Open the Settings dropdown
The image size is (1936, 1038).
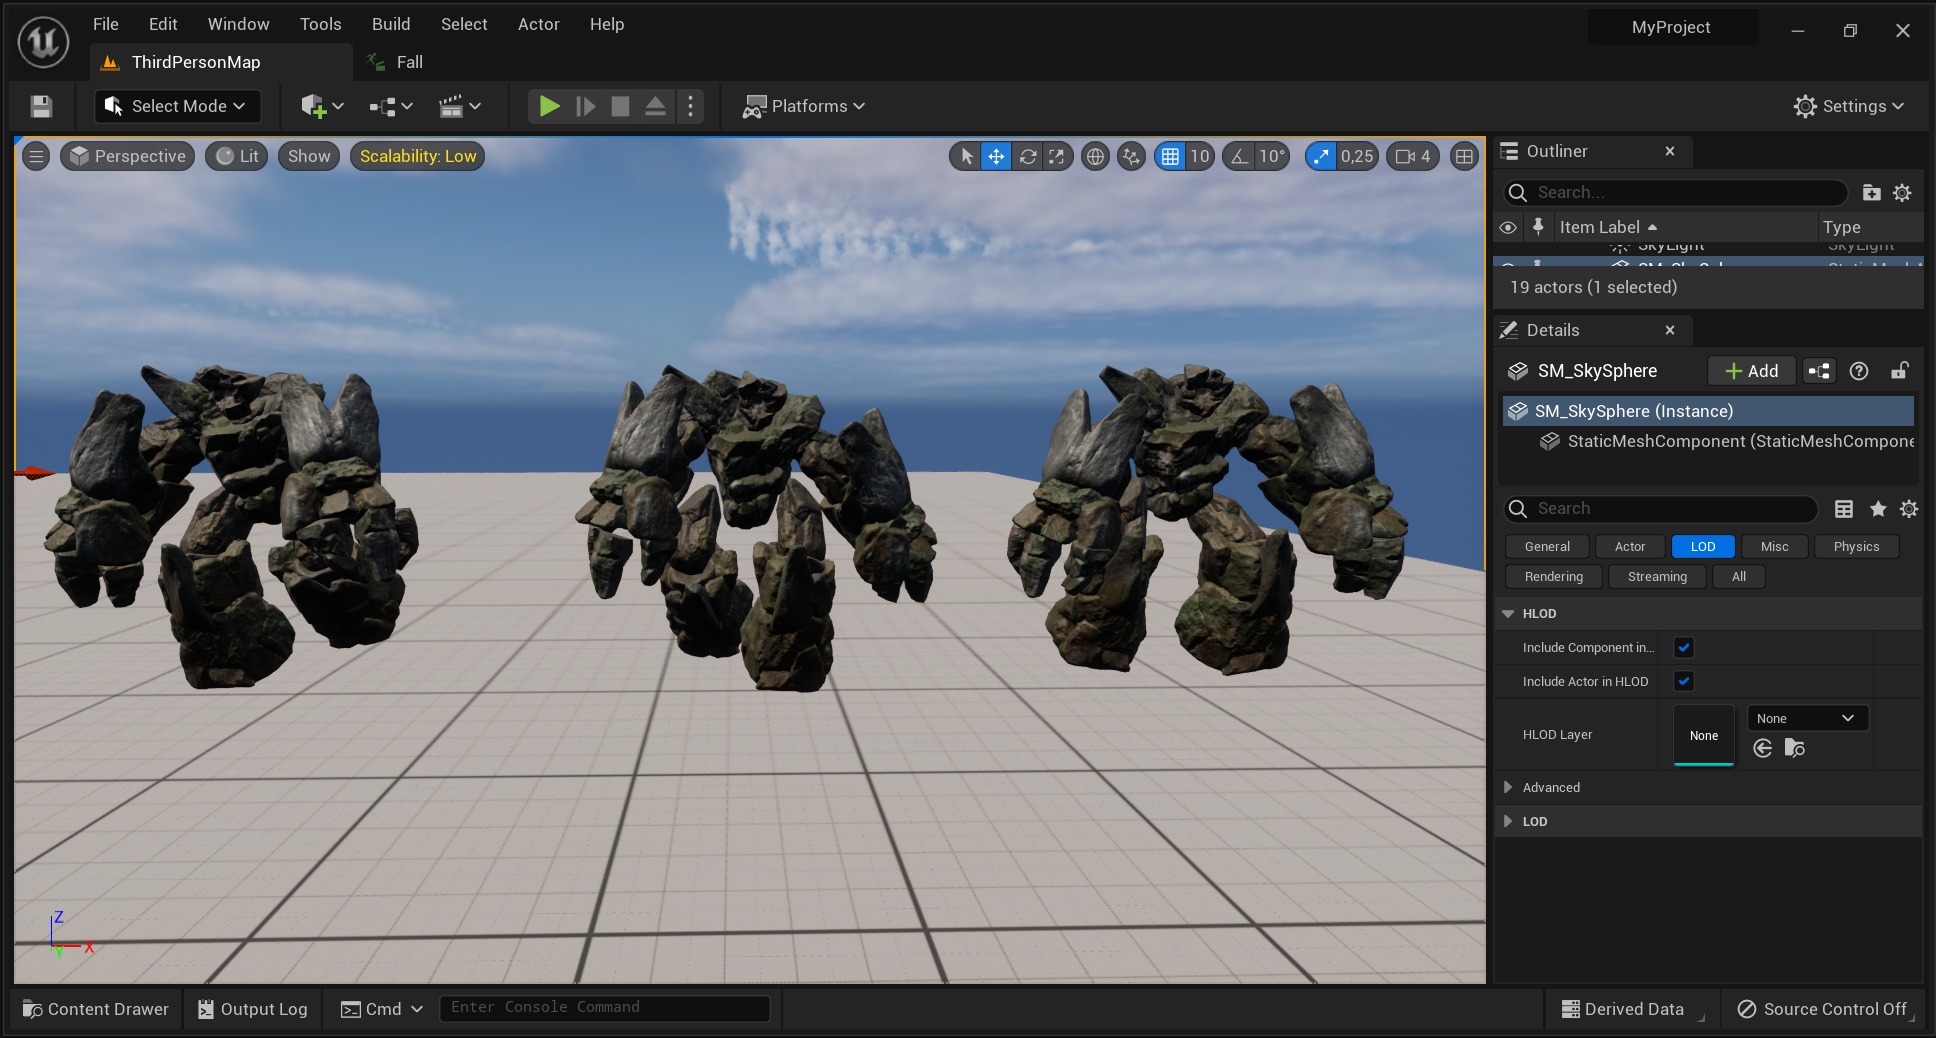[x=1848, y=106]
